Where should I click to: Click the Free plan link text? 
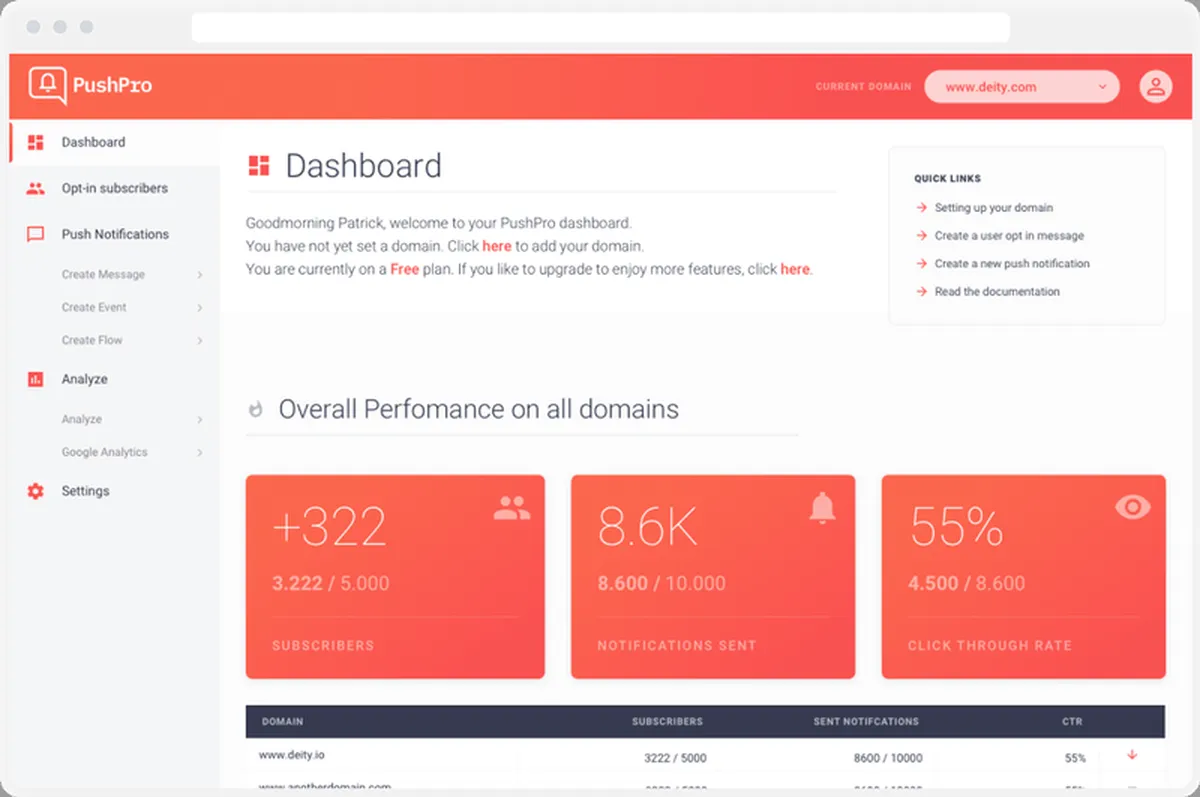405,269
